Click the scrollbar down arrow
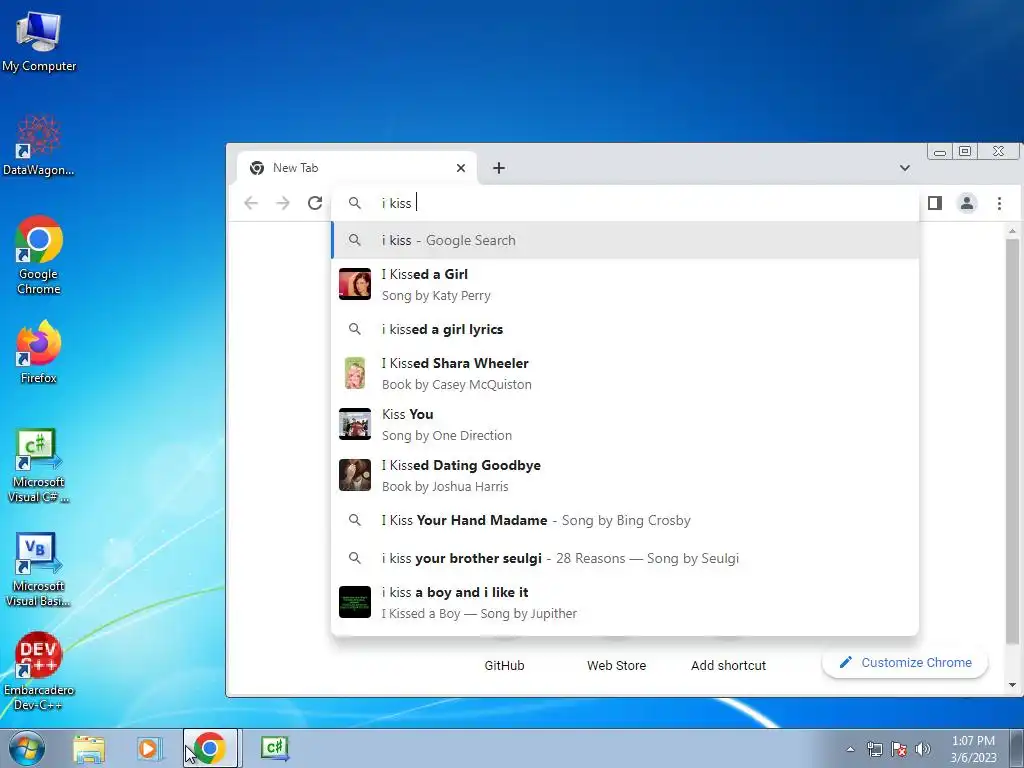 pyautogui.click(x=1012, y=684)
